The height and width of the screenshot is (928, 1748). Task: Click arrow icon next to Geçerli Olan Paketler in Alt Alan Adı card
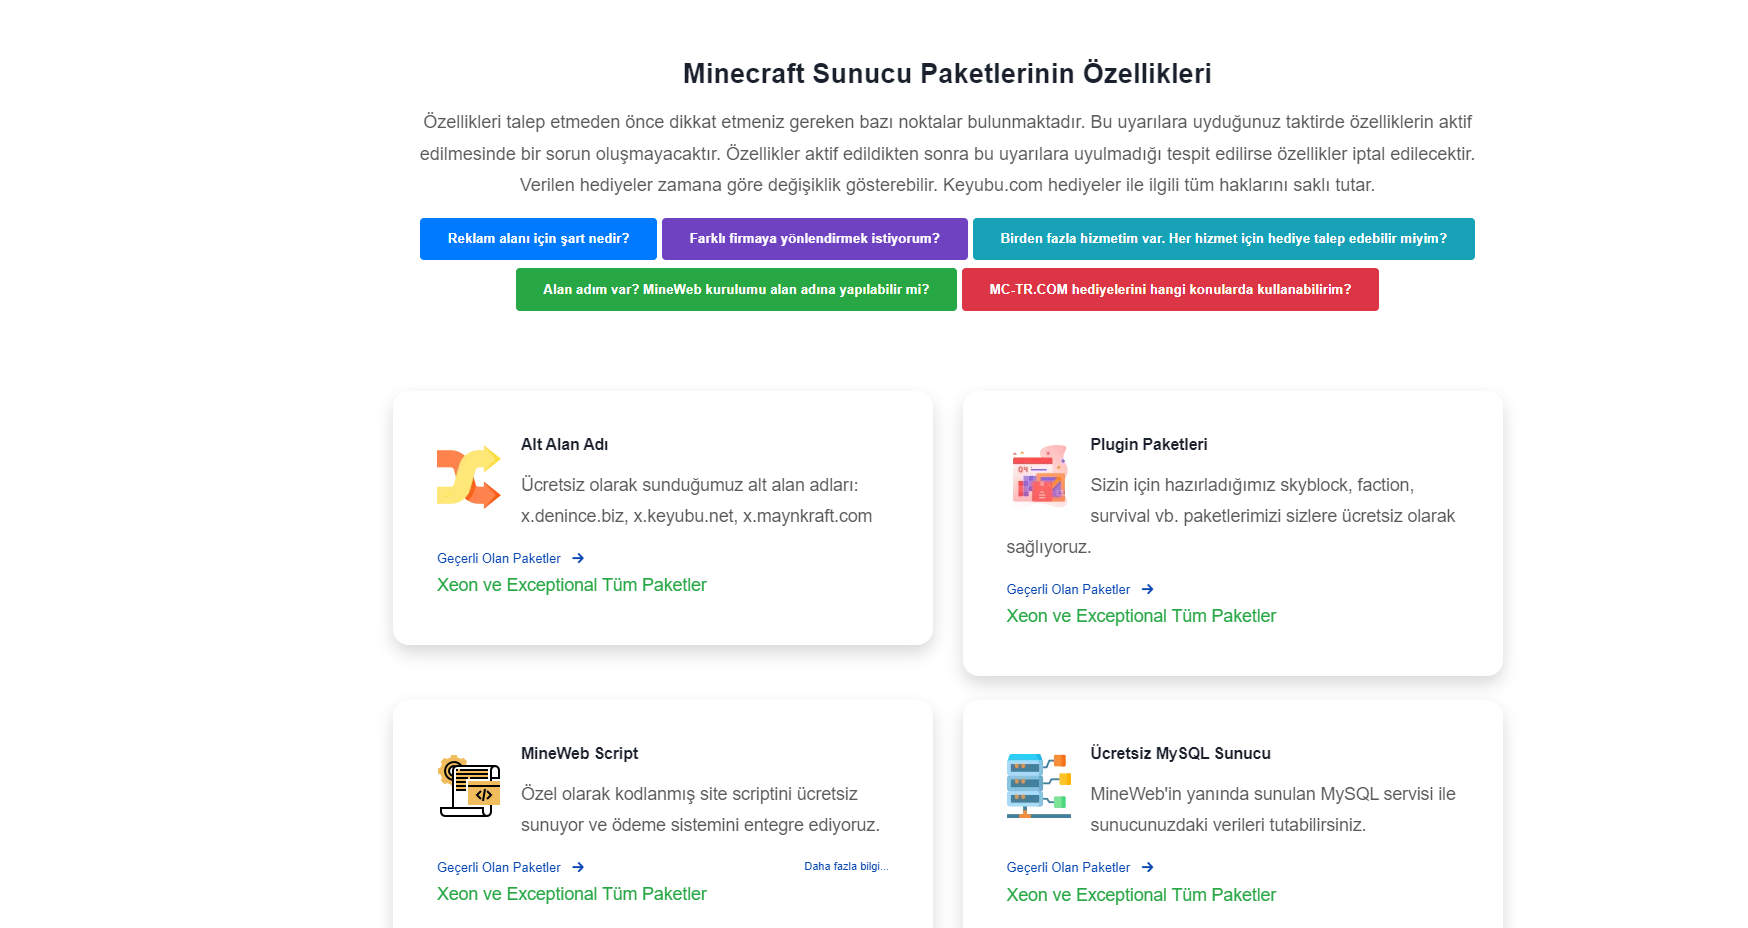pos(578,559)
